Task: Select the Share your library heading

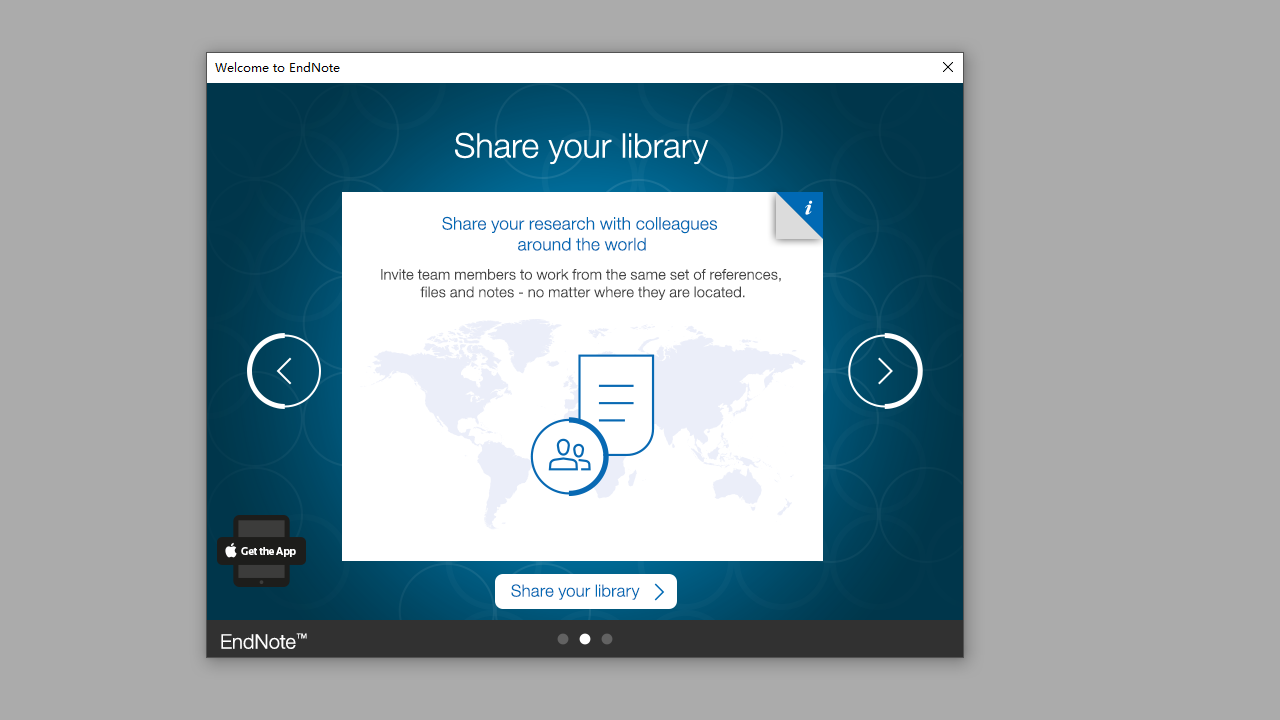Action: 581,146
